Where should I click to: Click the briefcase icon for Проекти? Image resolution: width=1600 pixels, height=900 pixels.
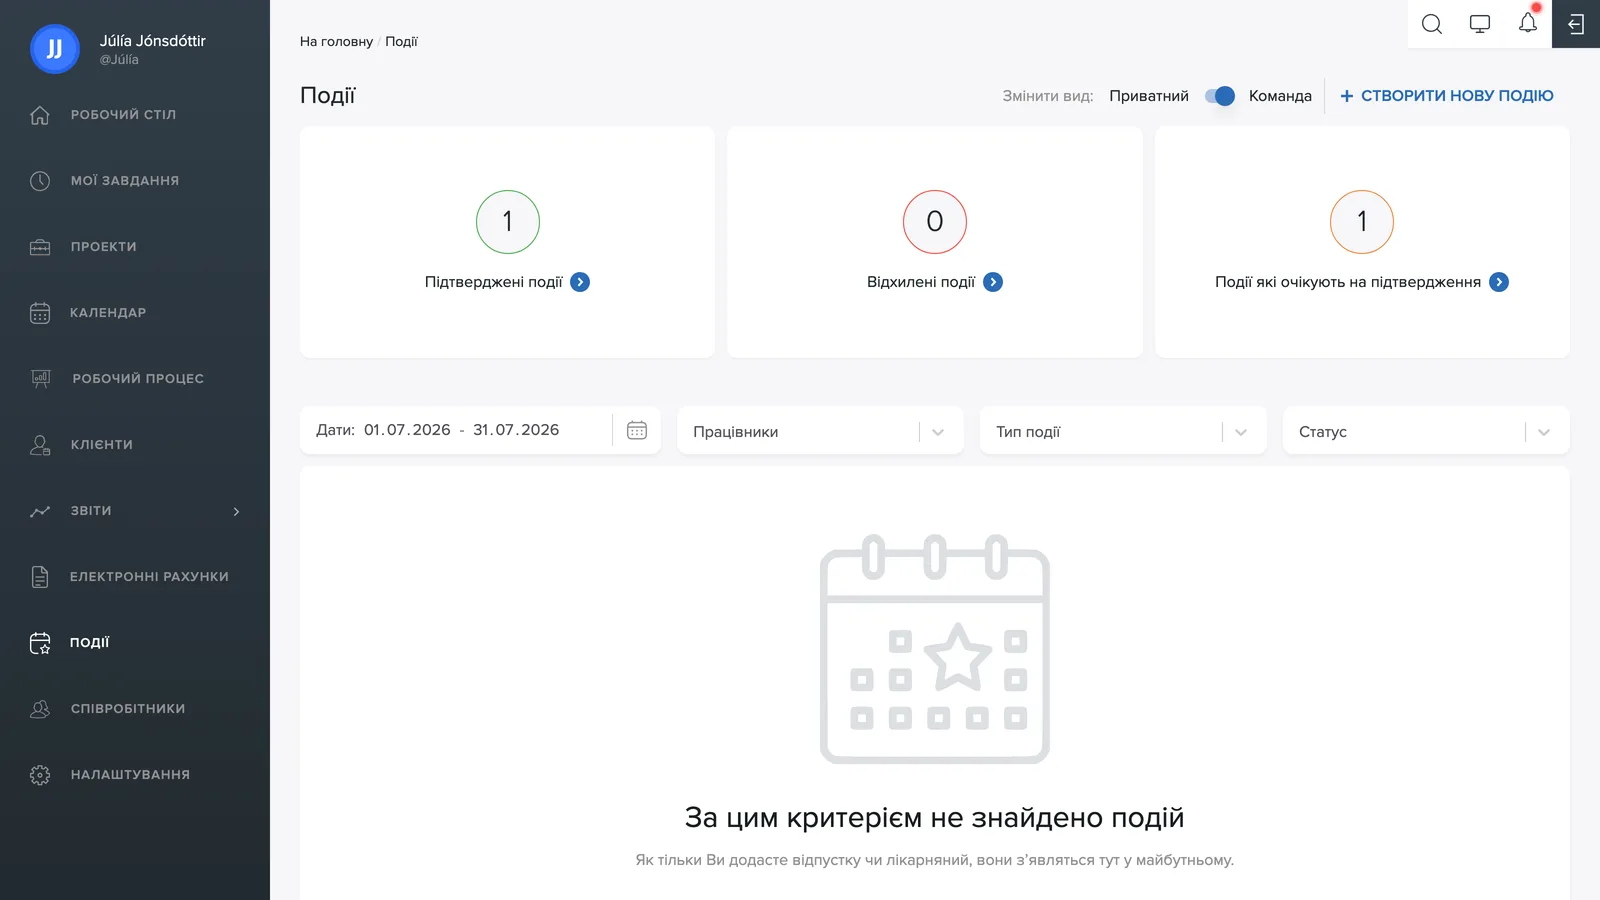pos(40,247)
